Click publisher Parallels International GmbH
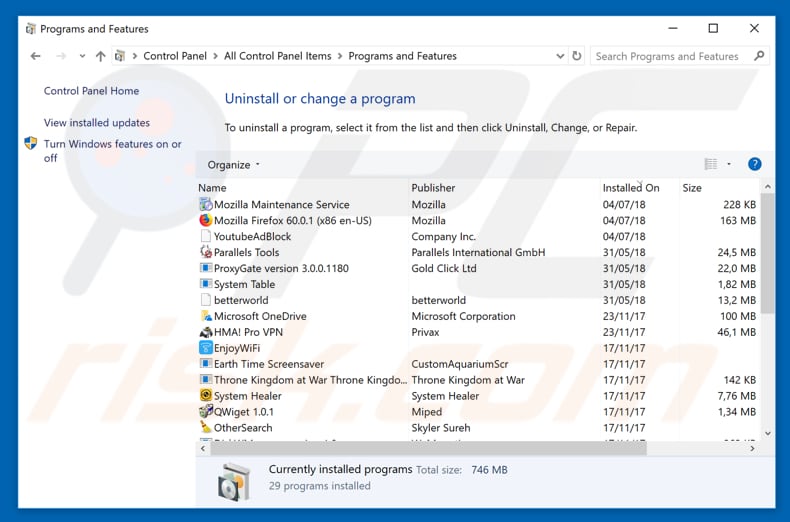Screen dimensions: 790x522 pos(478,252)
